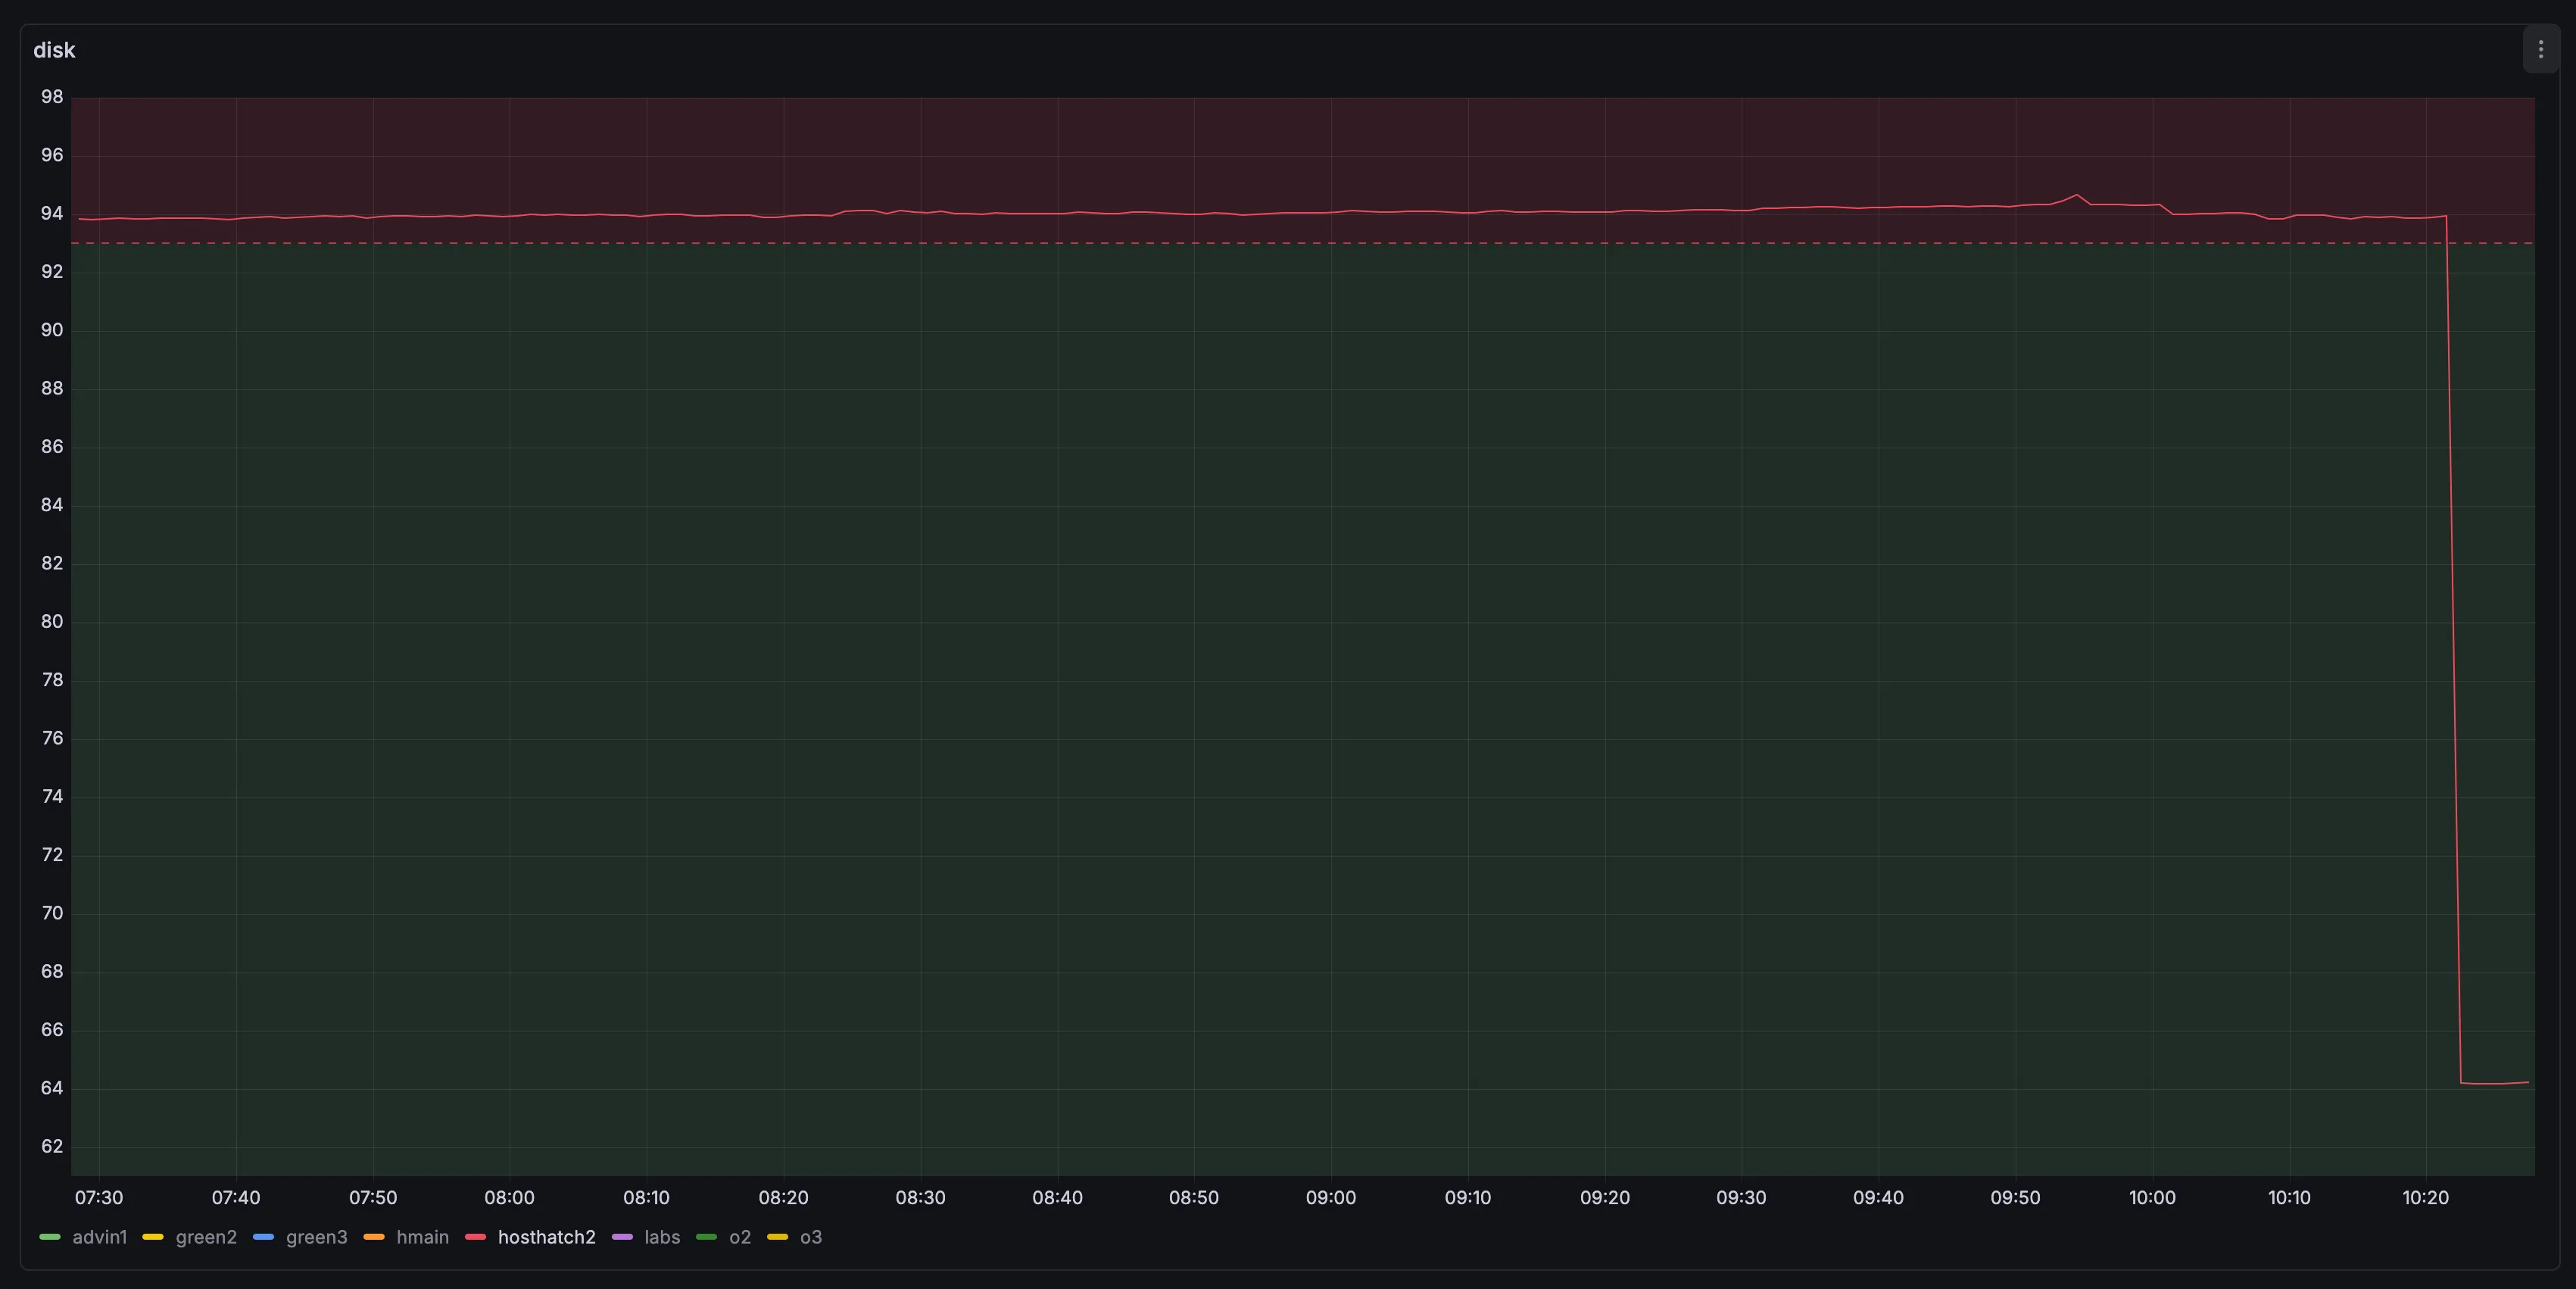The width and height of the screenshot is (2576, 1289).
Task: Click the advin1 green legend color swatch
Action: pos(50,1237)
